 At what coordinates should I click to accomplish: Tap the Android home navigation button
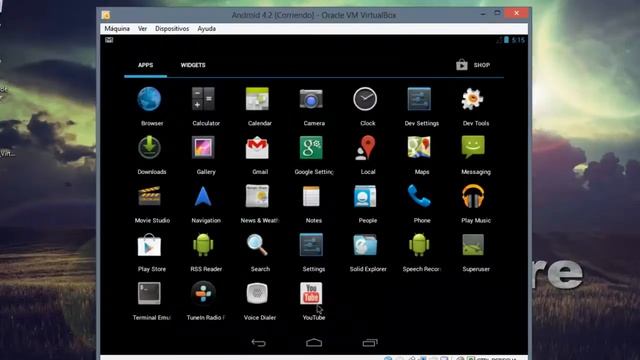pos(314,343)
